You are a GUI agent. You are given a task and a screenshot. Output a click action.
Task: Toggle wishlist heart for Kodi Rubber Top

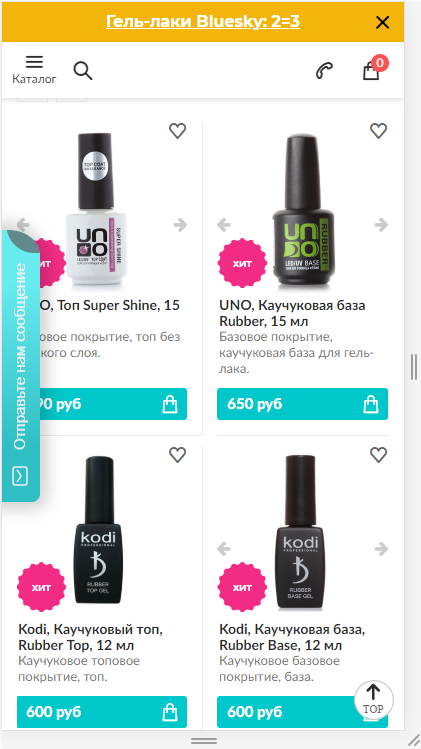pyautogui.click(x=177, y=455)
